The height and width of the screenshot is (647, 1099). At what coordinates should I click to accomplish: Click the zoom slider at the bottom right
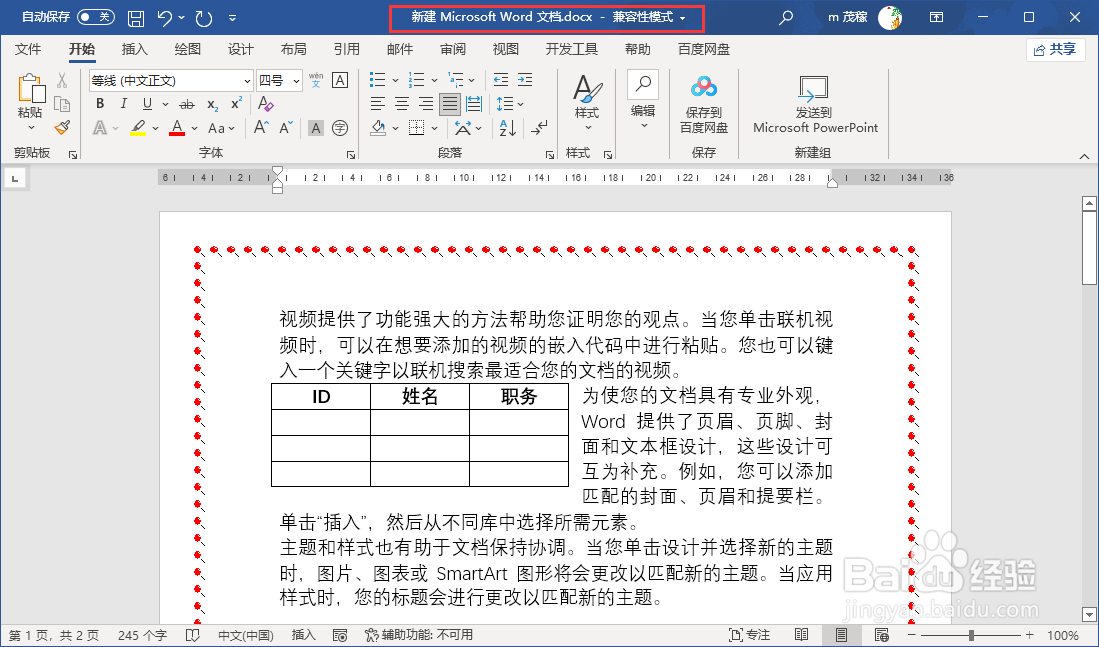point(971,634)
